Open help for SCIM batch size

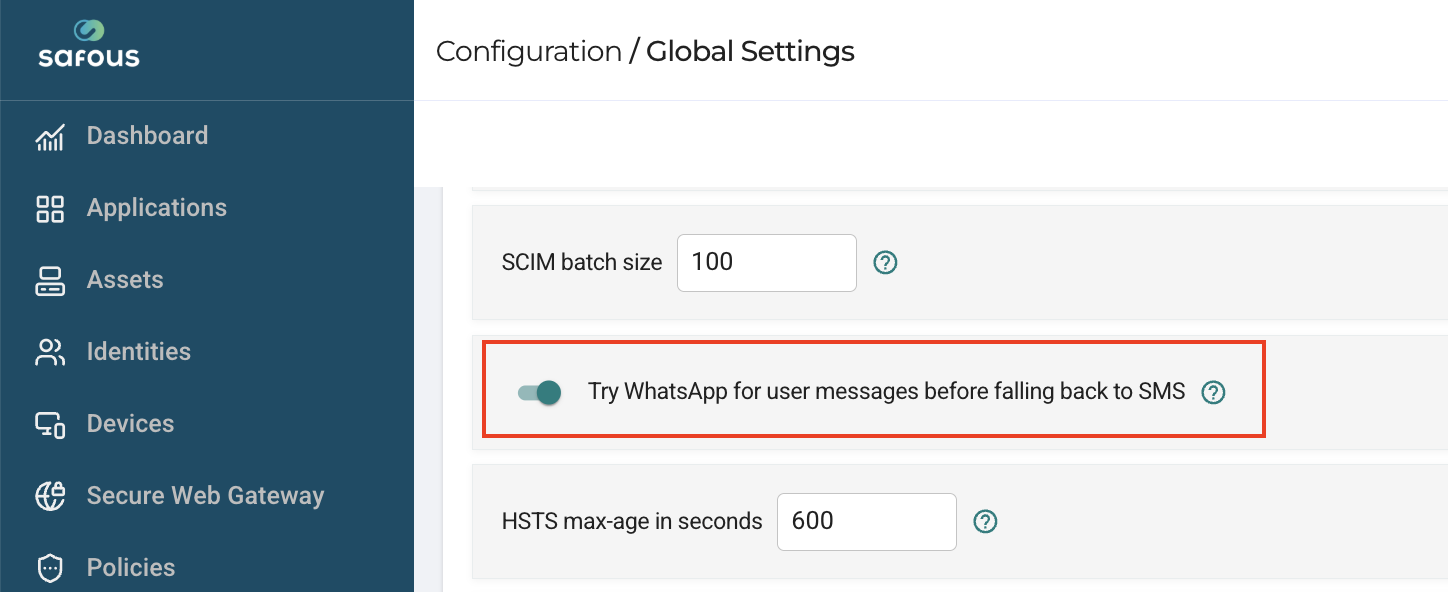click(x=885, y=262)
